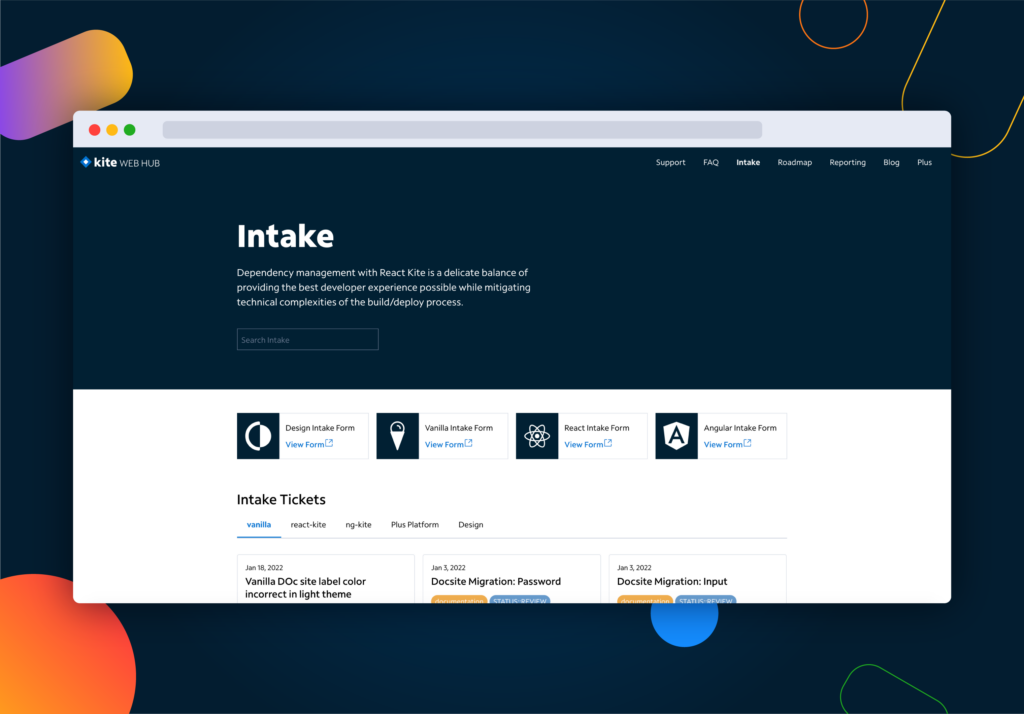Open ticket 'Vanilla DOc site label color incorrect'
Screen dimensions: 1024x714
(306, 587)
